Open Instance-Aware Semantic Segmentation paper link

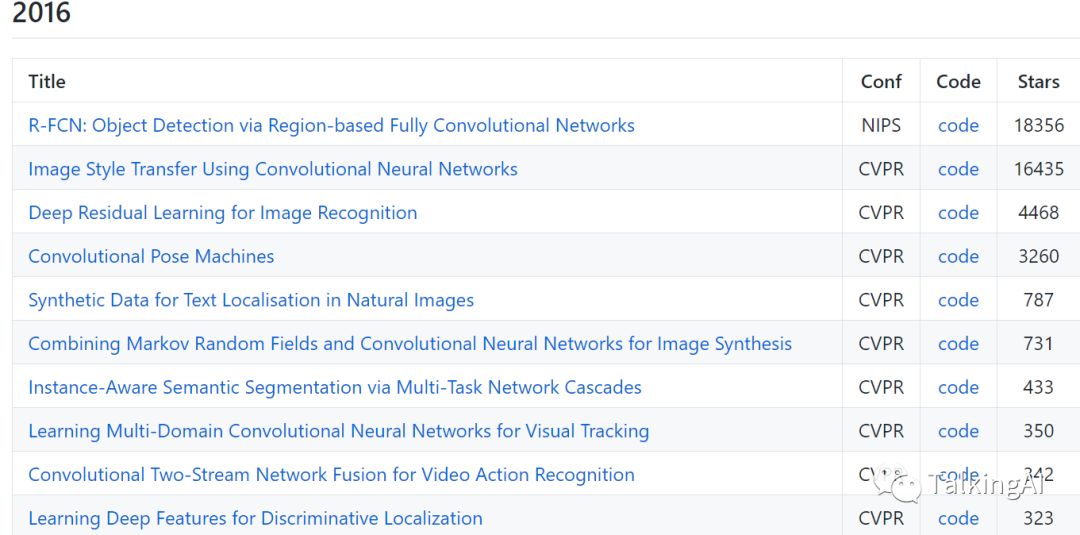335,388
